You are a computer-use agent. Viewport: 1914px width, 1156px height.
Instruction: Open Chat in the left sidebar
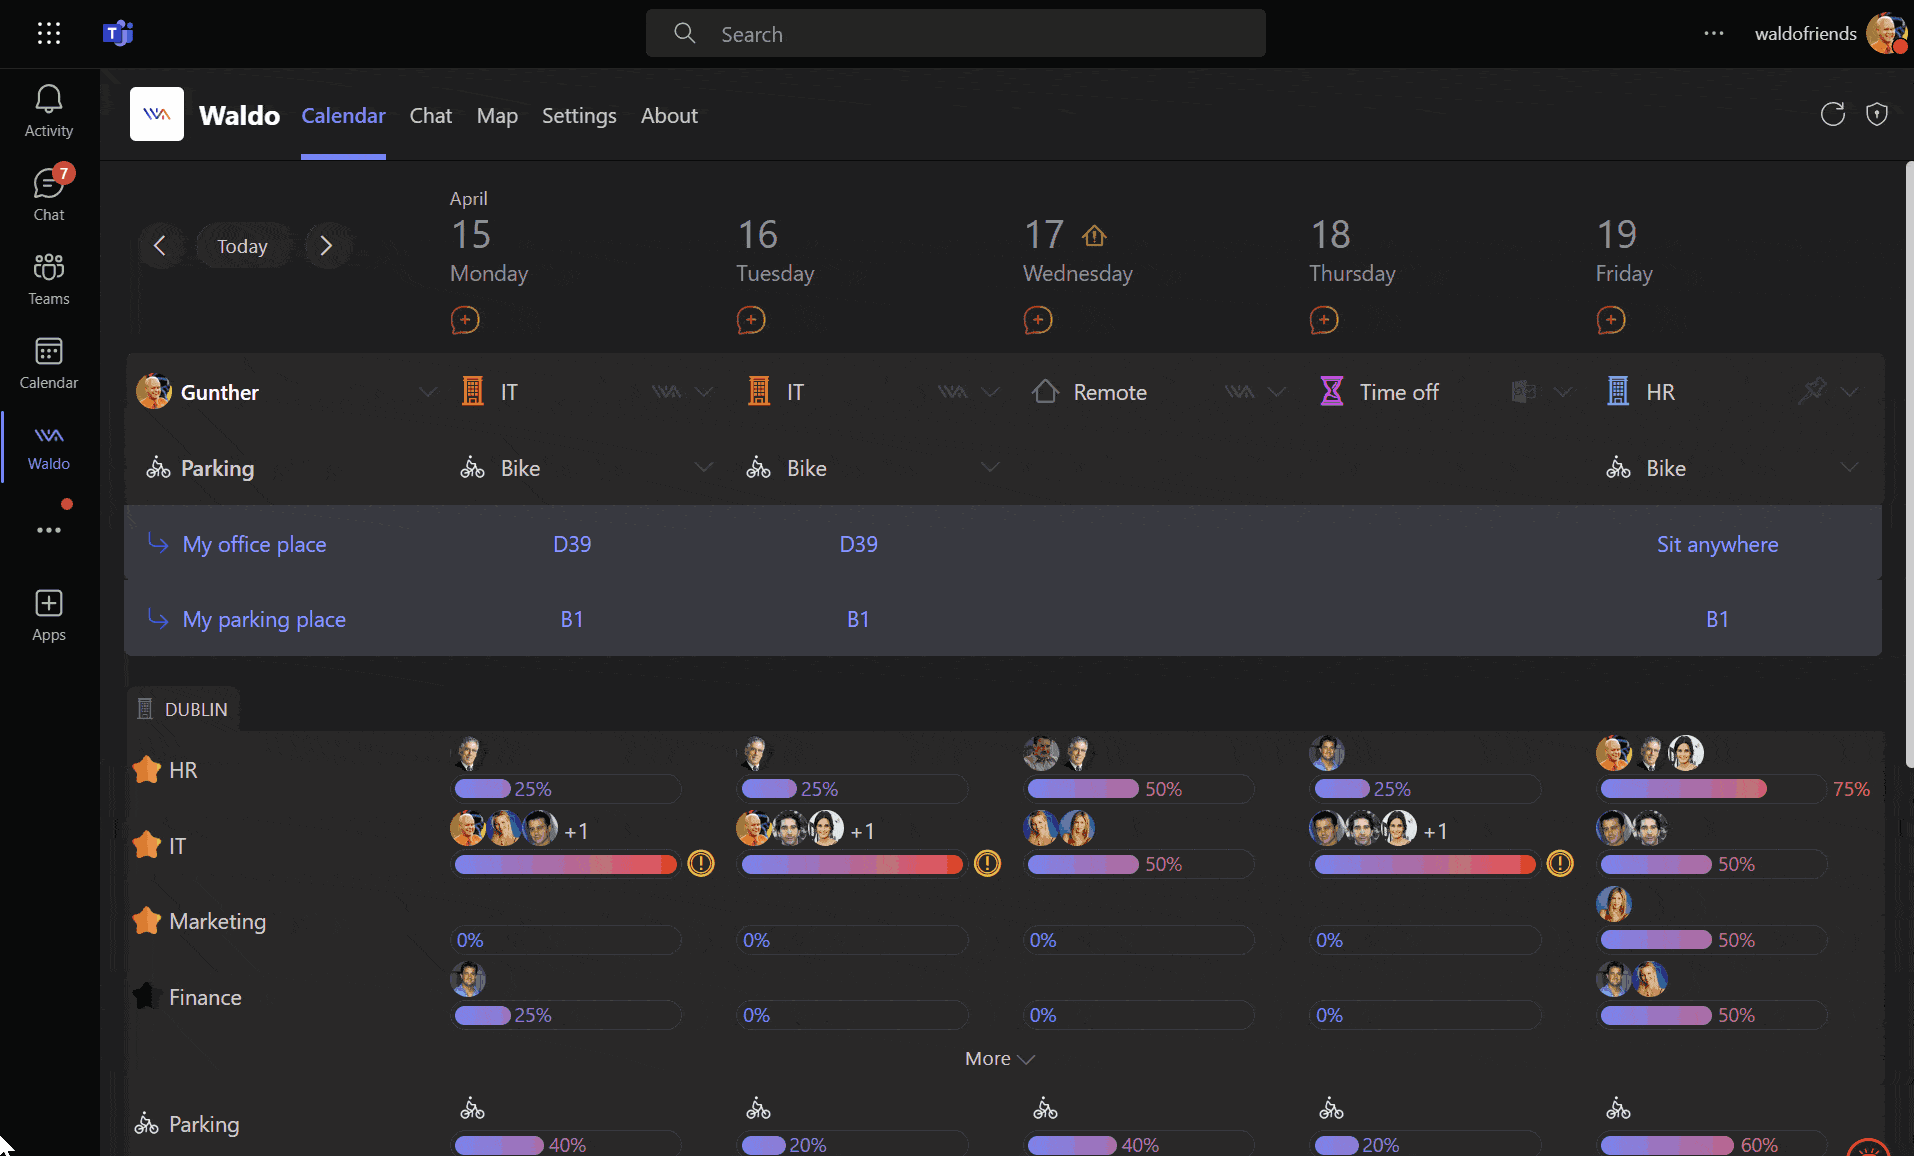pos(48,194)
